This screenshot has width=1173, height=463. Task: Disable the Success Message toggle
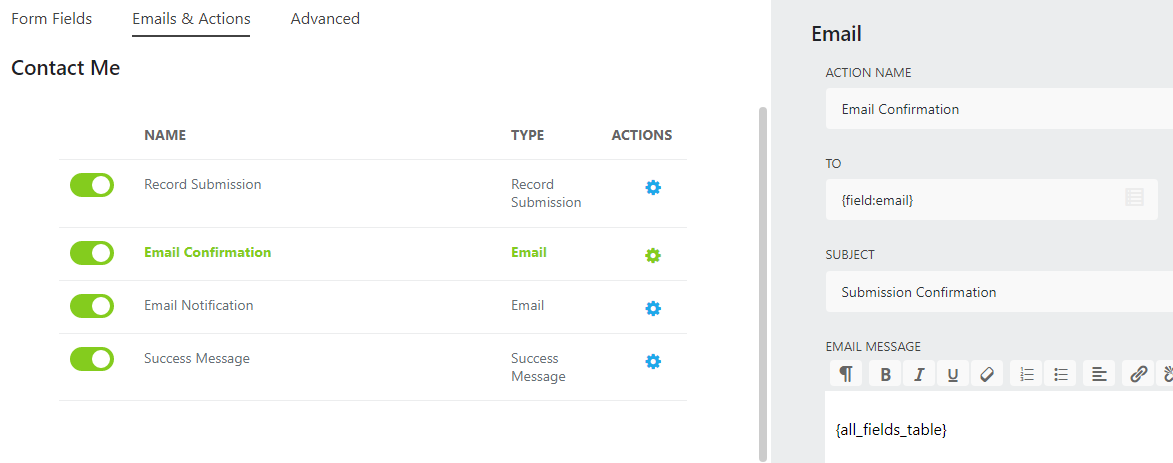92,359
